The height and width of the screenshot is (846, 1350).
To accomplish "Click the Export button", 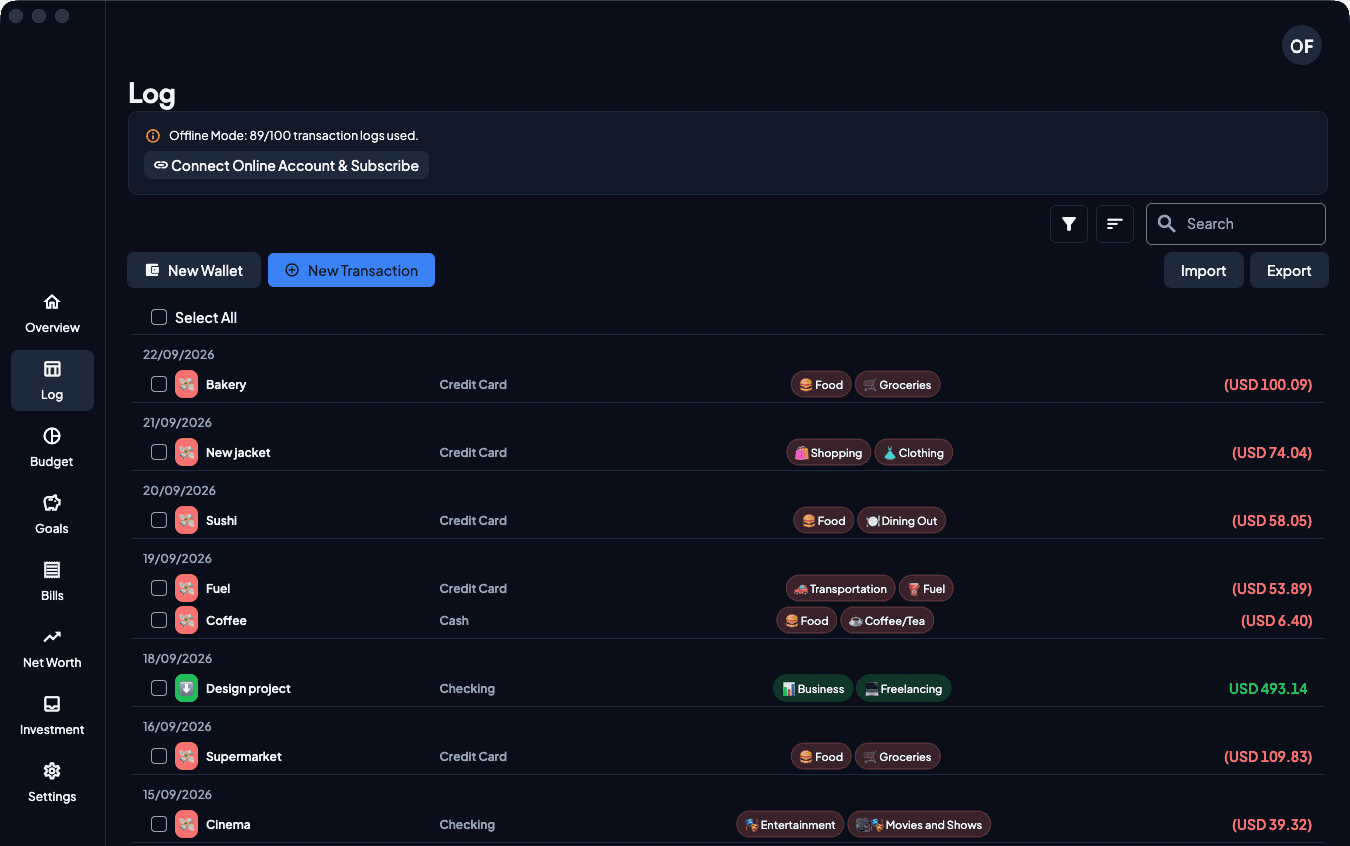I will coord(1289,270).
